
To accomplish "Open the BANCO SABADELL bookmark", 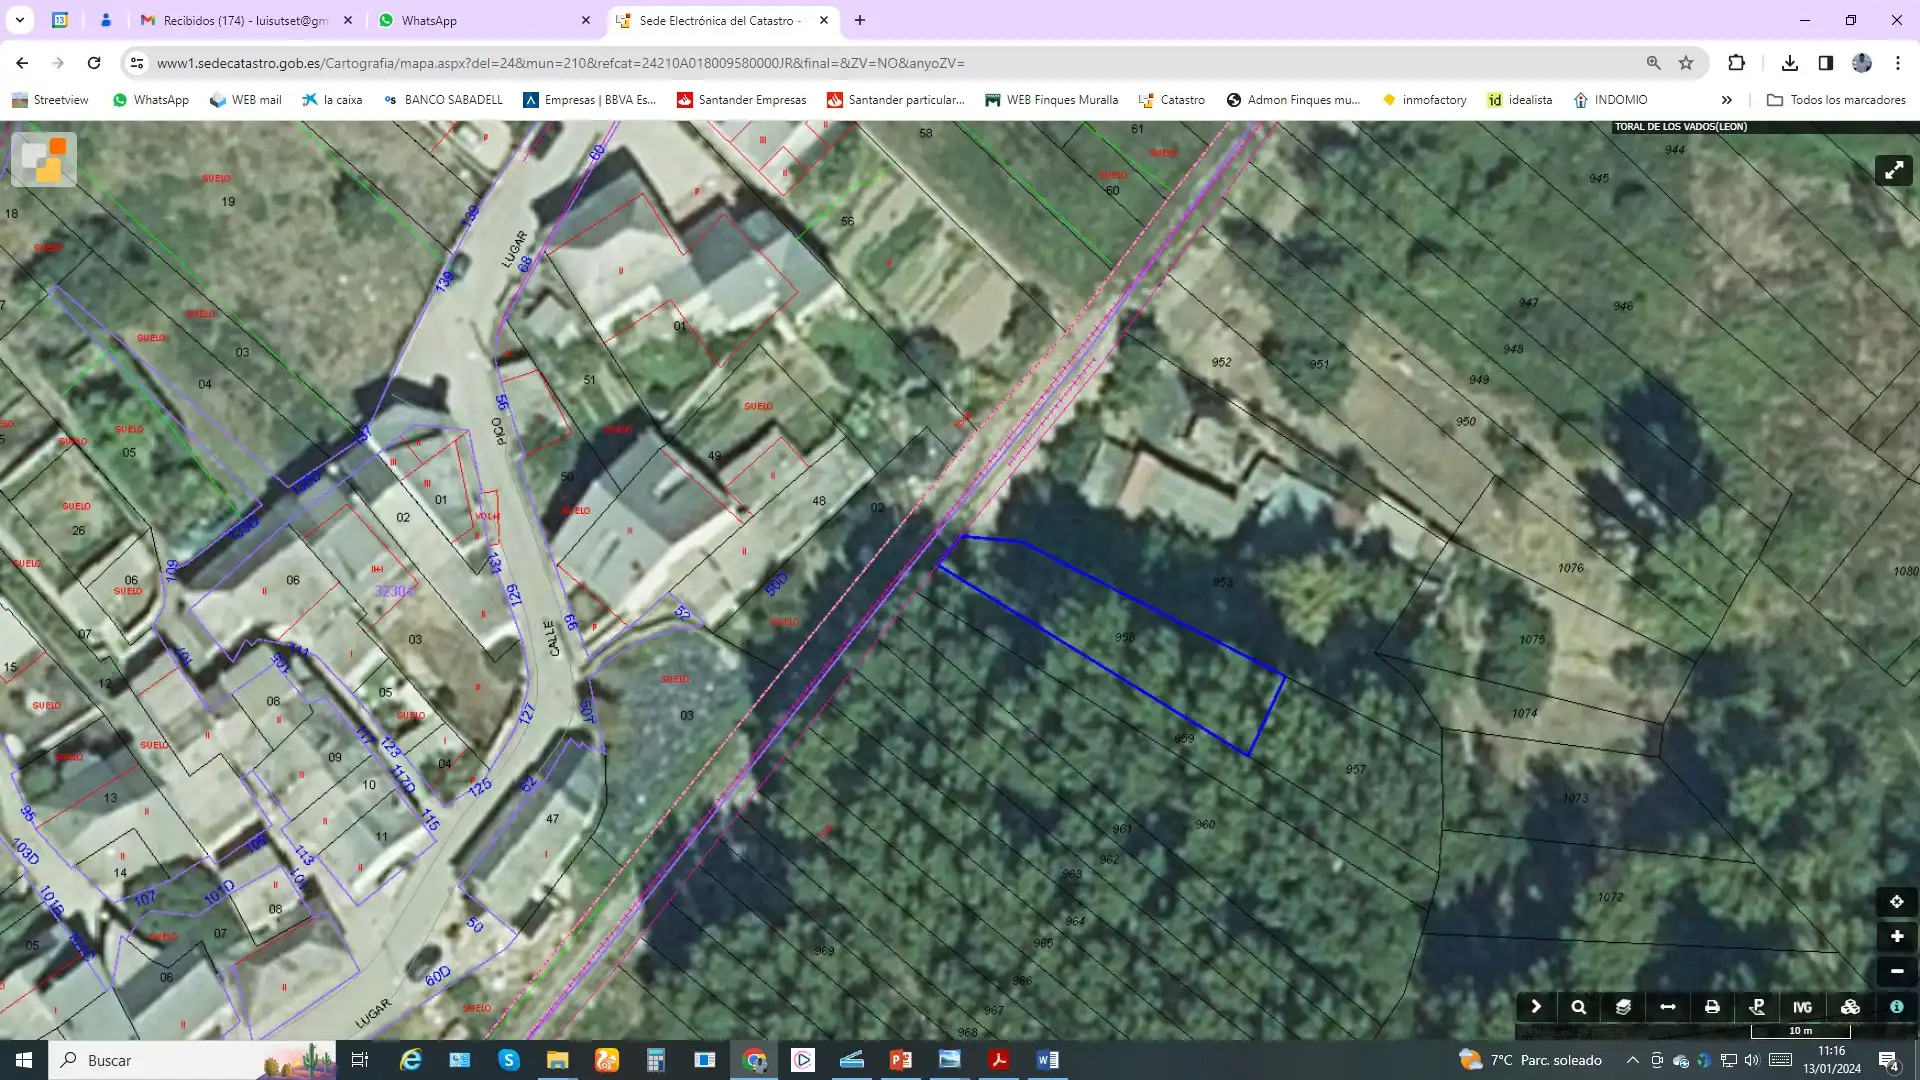I will (443, 100).
